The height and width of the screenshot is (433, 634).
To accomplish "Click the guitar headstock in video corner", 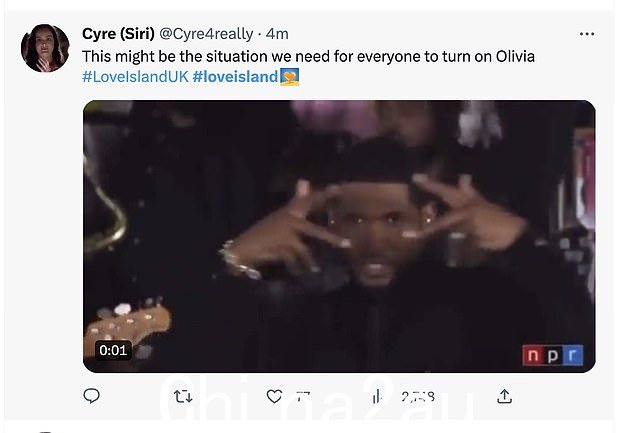I will pos(127,323).
